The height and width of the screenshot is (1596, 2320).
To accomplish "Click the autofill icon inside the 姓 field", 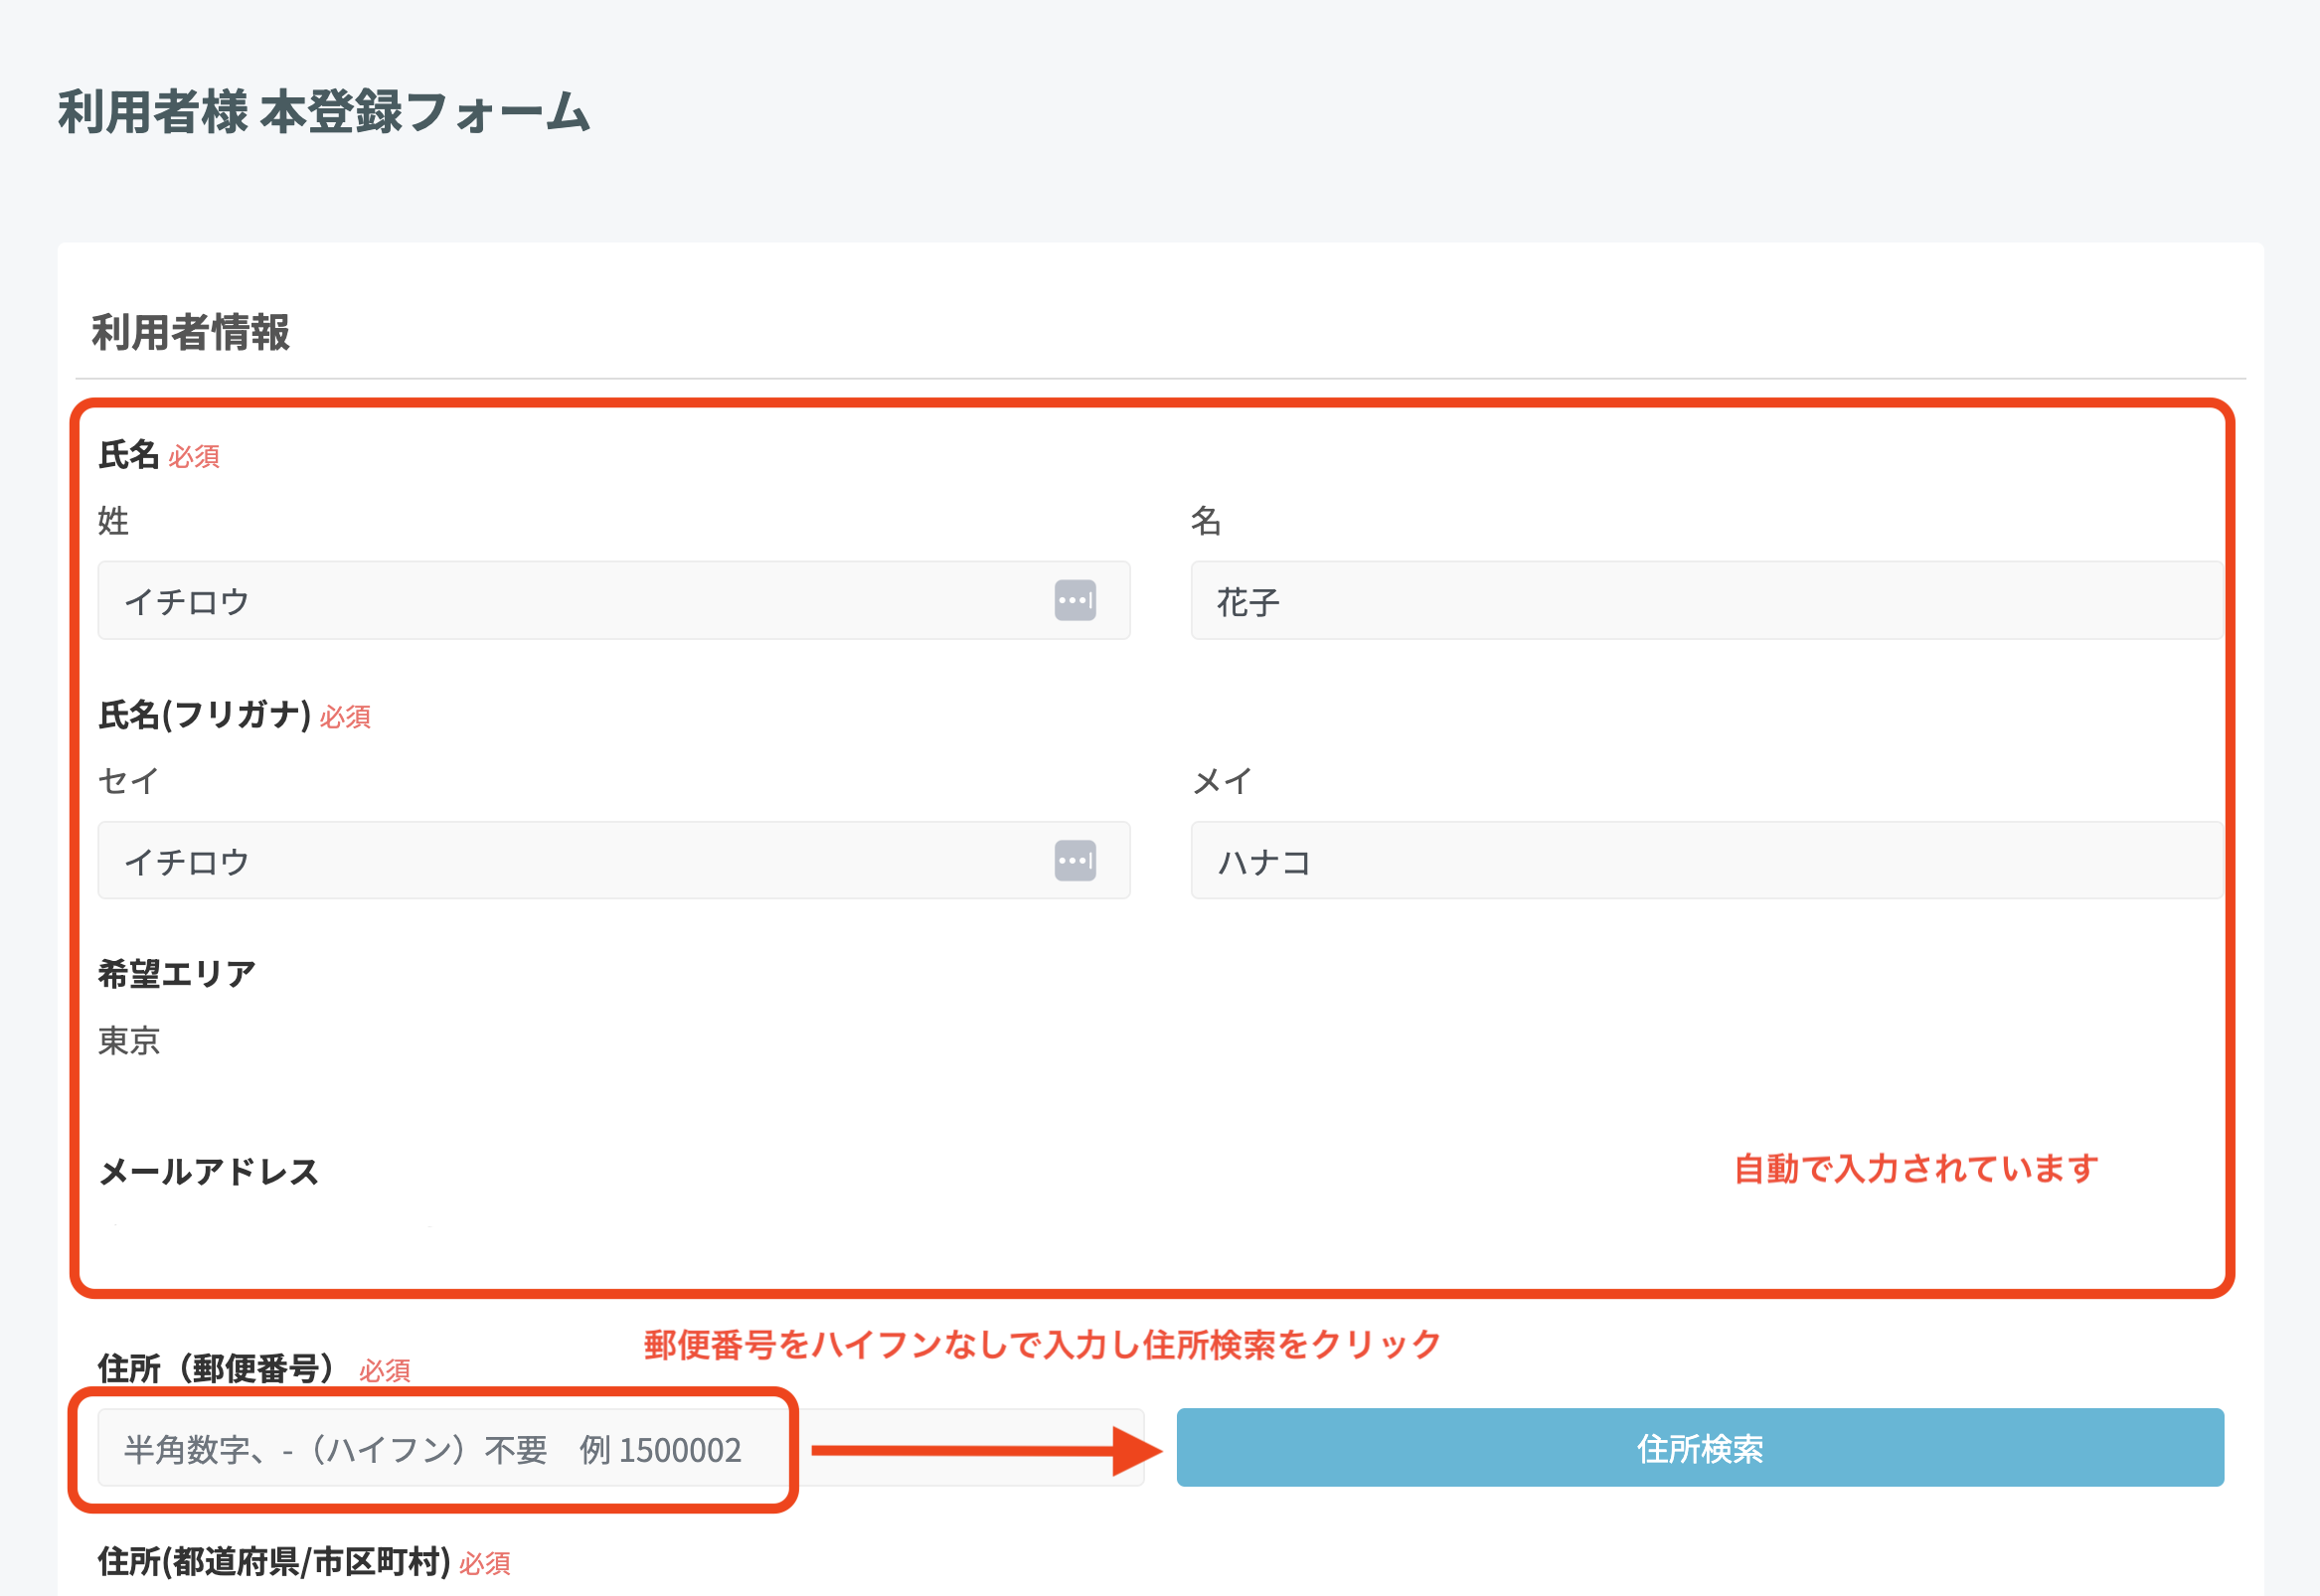I will tap(1075, 600).
